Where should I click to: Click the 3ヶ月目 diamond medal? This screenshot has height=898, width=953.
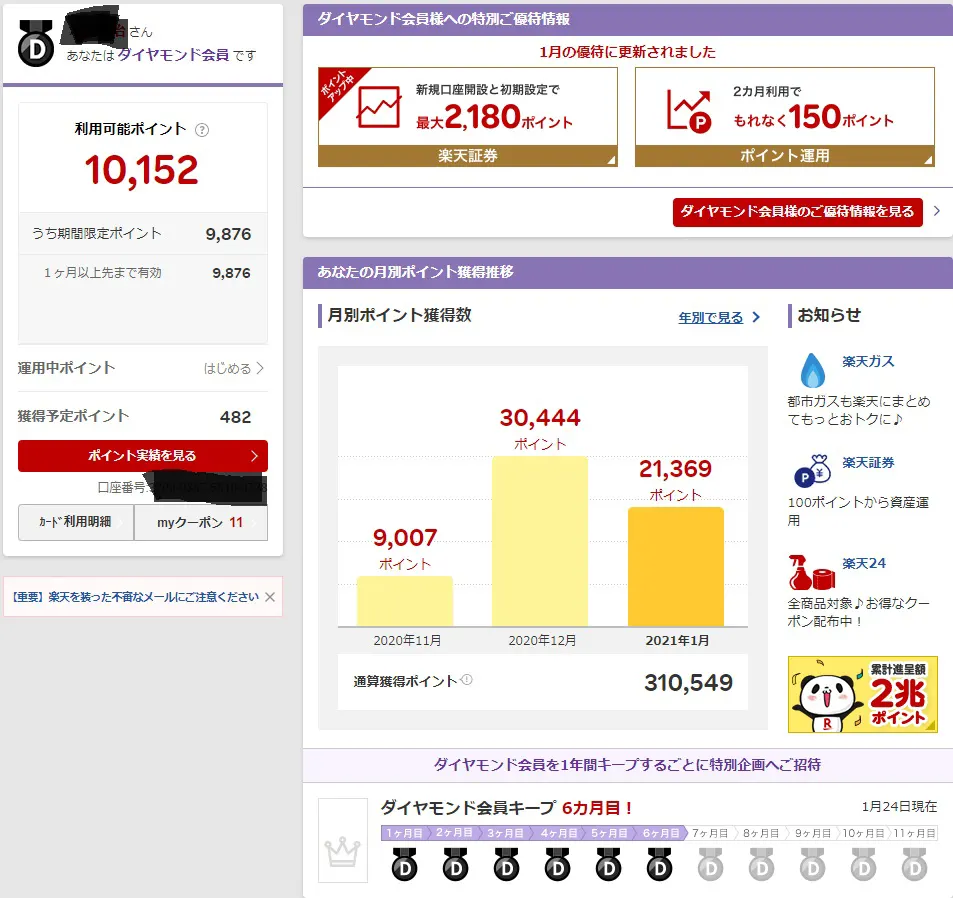tap(506, 864)
